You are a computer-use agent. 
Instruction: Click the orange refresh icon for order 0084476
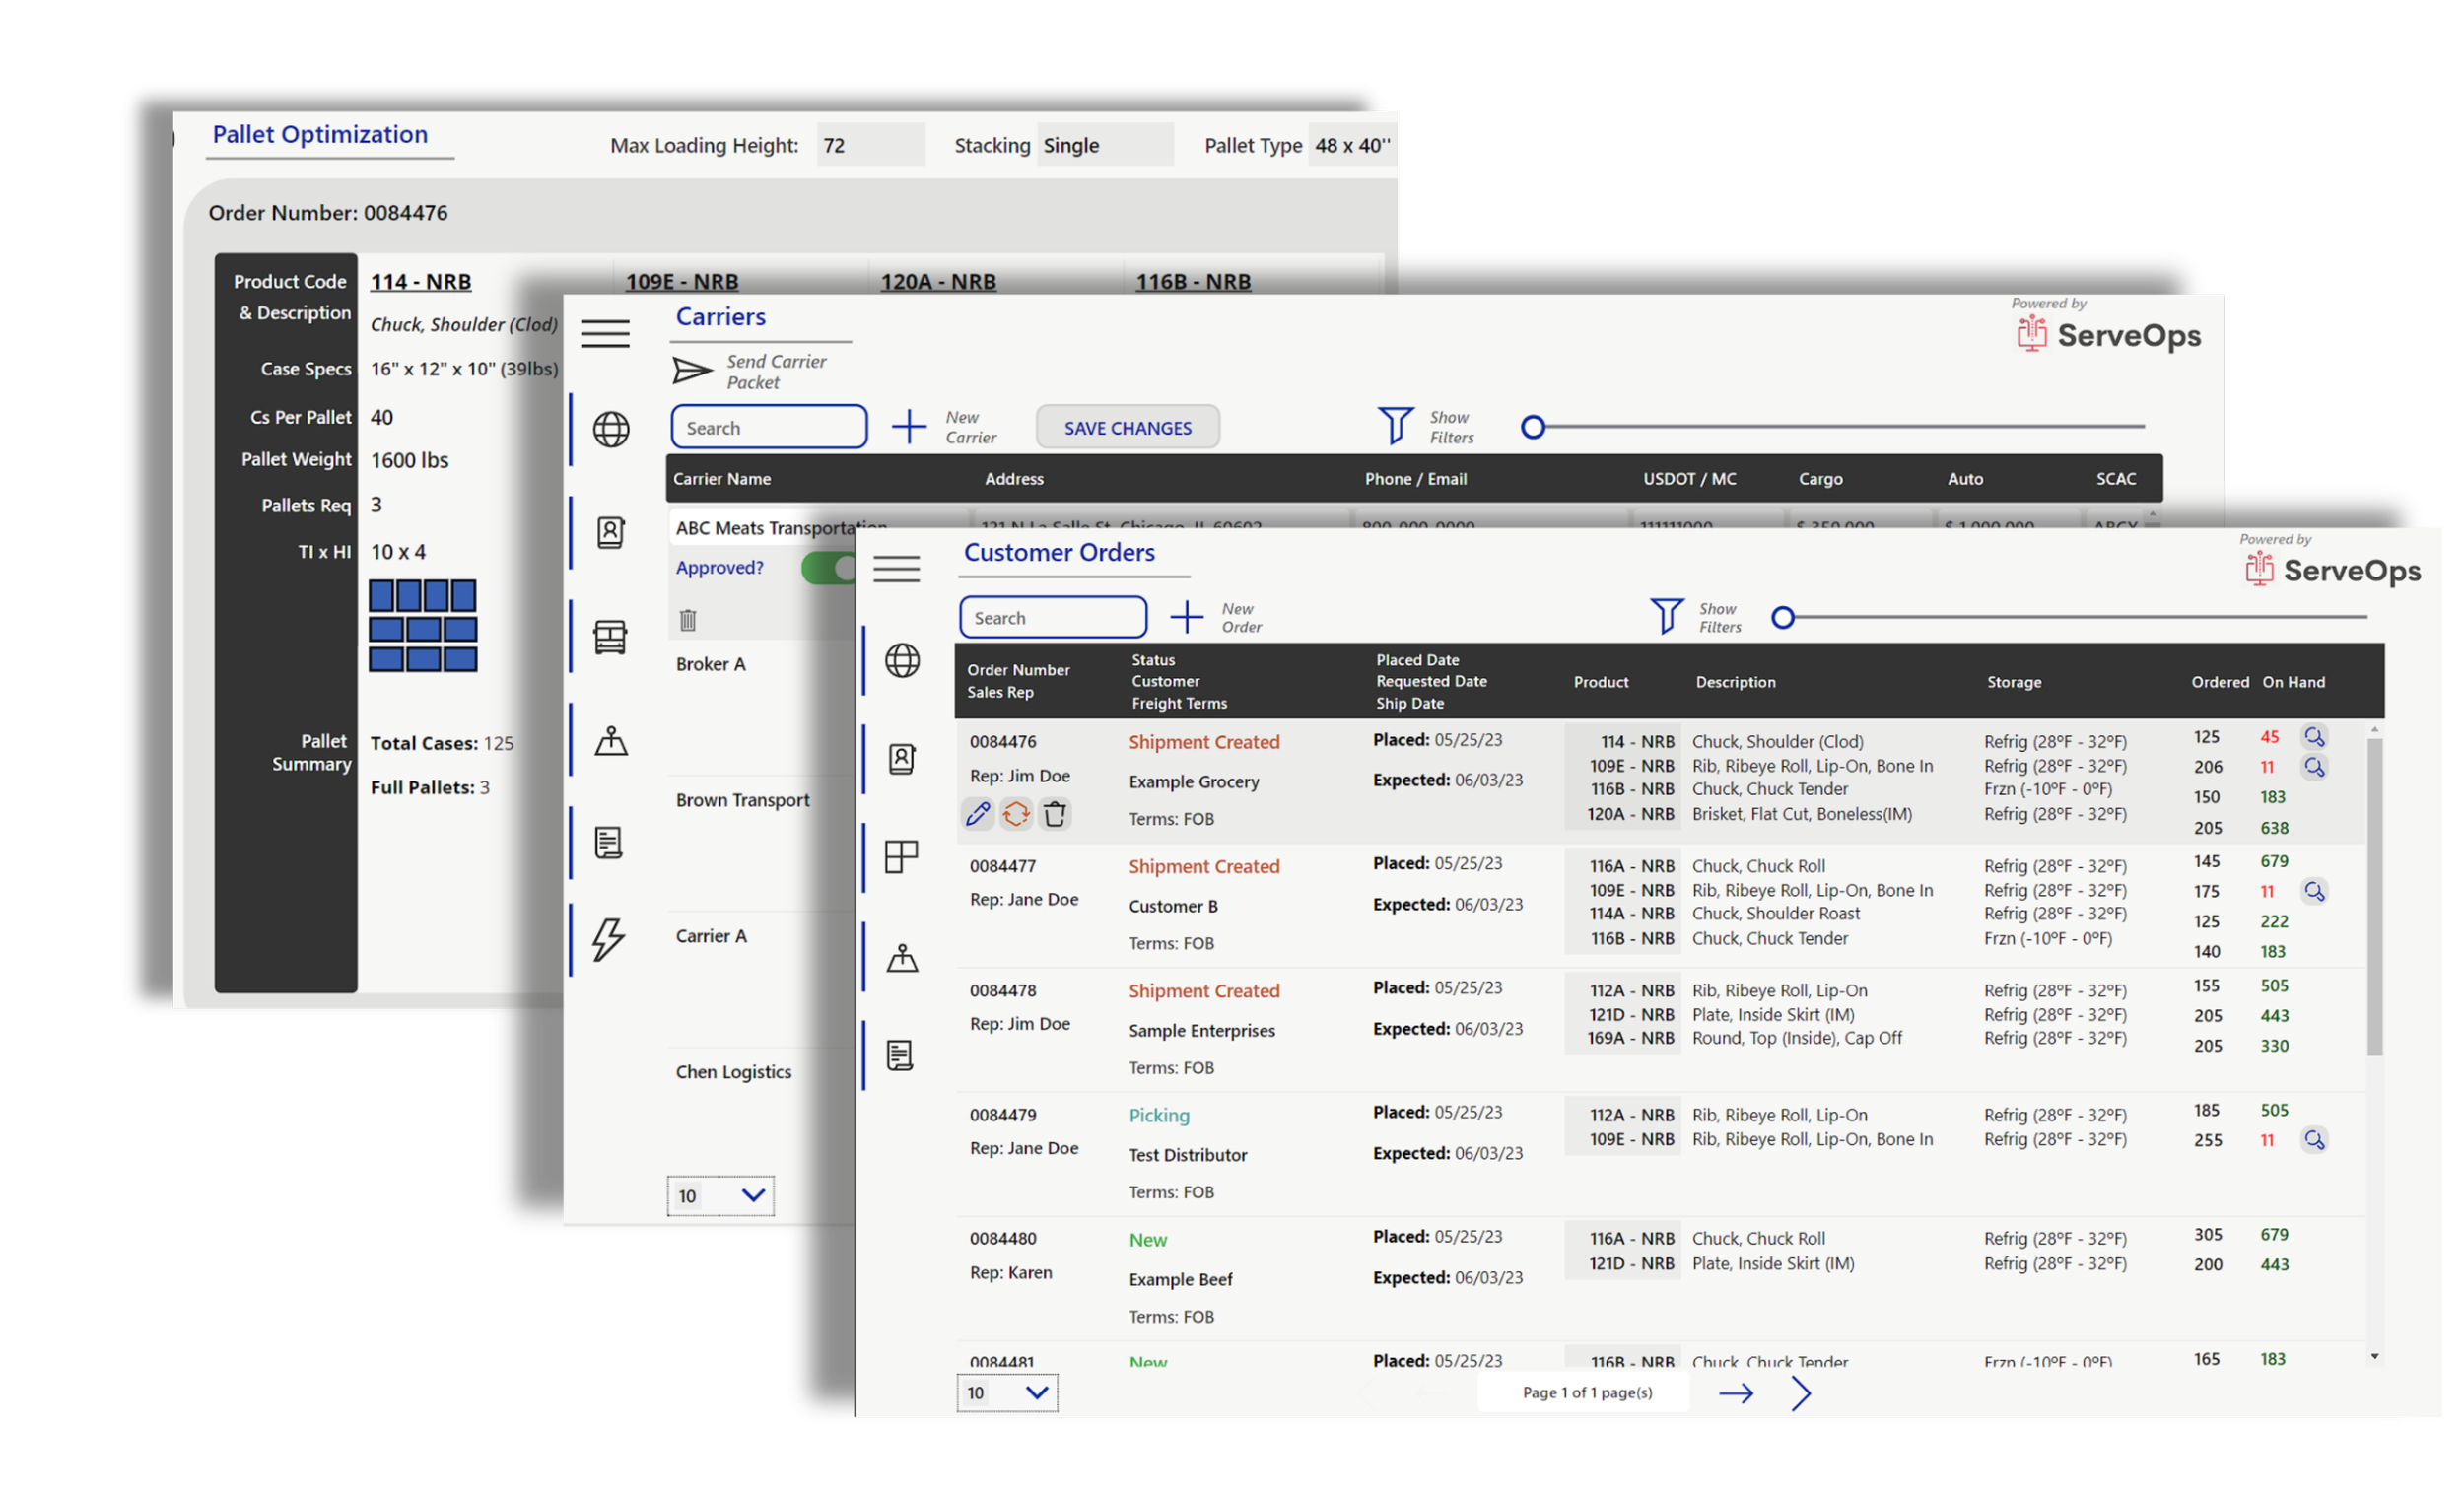pos(1015,814)
